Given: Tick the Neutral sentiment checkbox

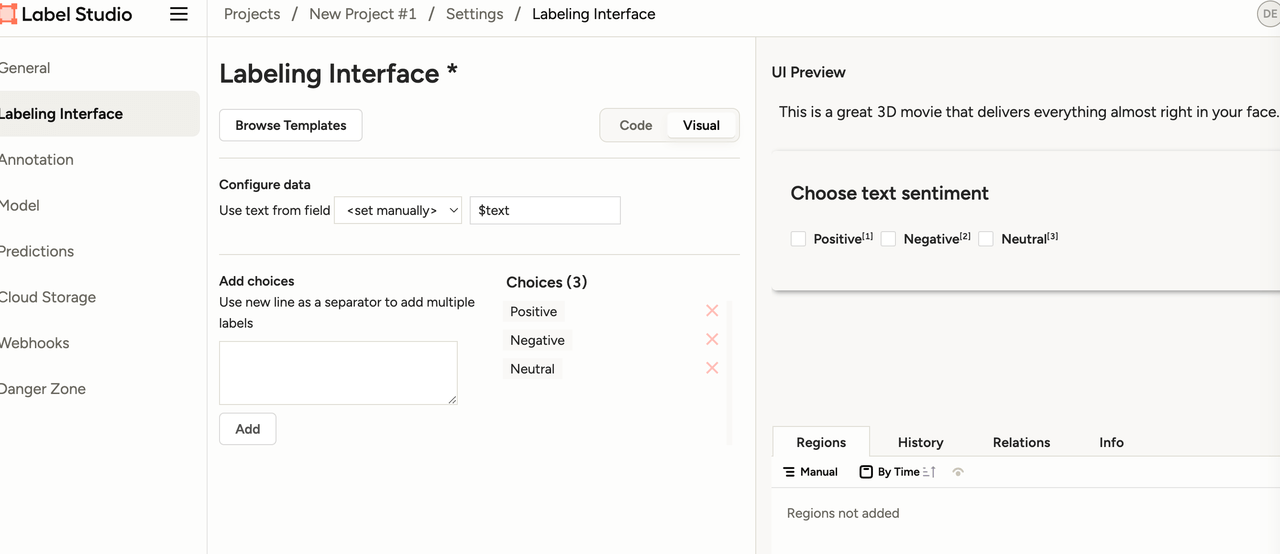Looking at the screenshot, I should tap(986, 239).
